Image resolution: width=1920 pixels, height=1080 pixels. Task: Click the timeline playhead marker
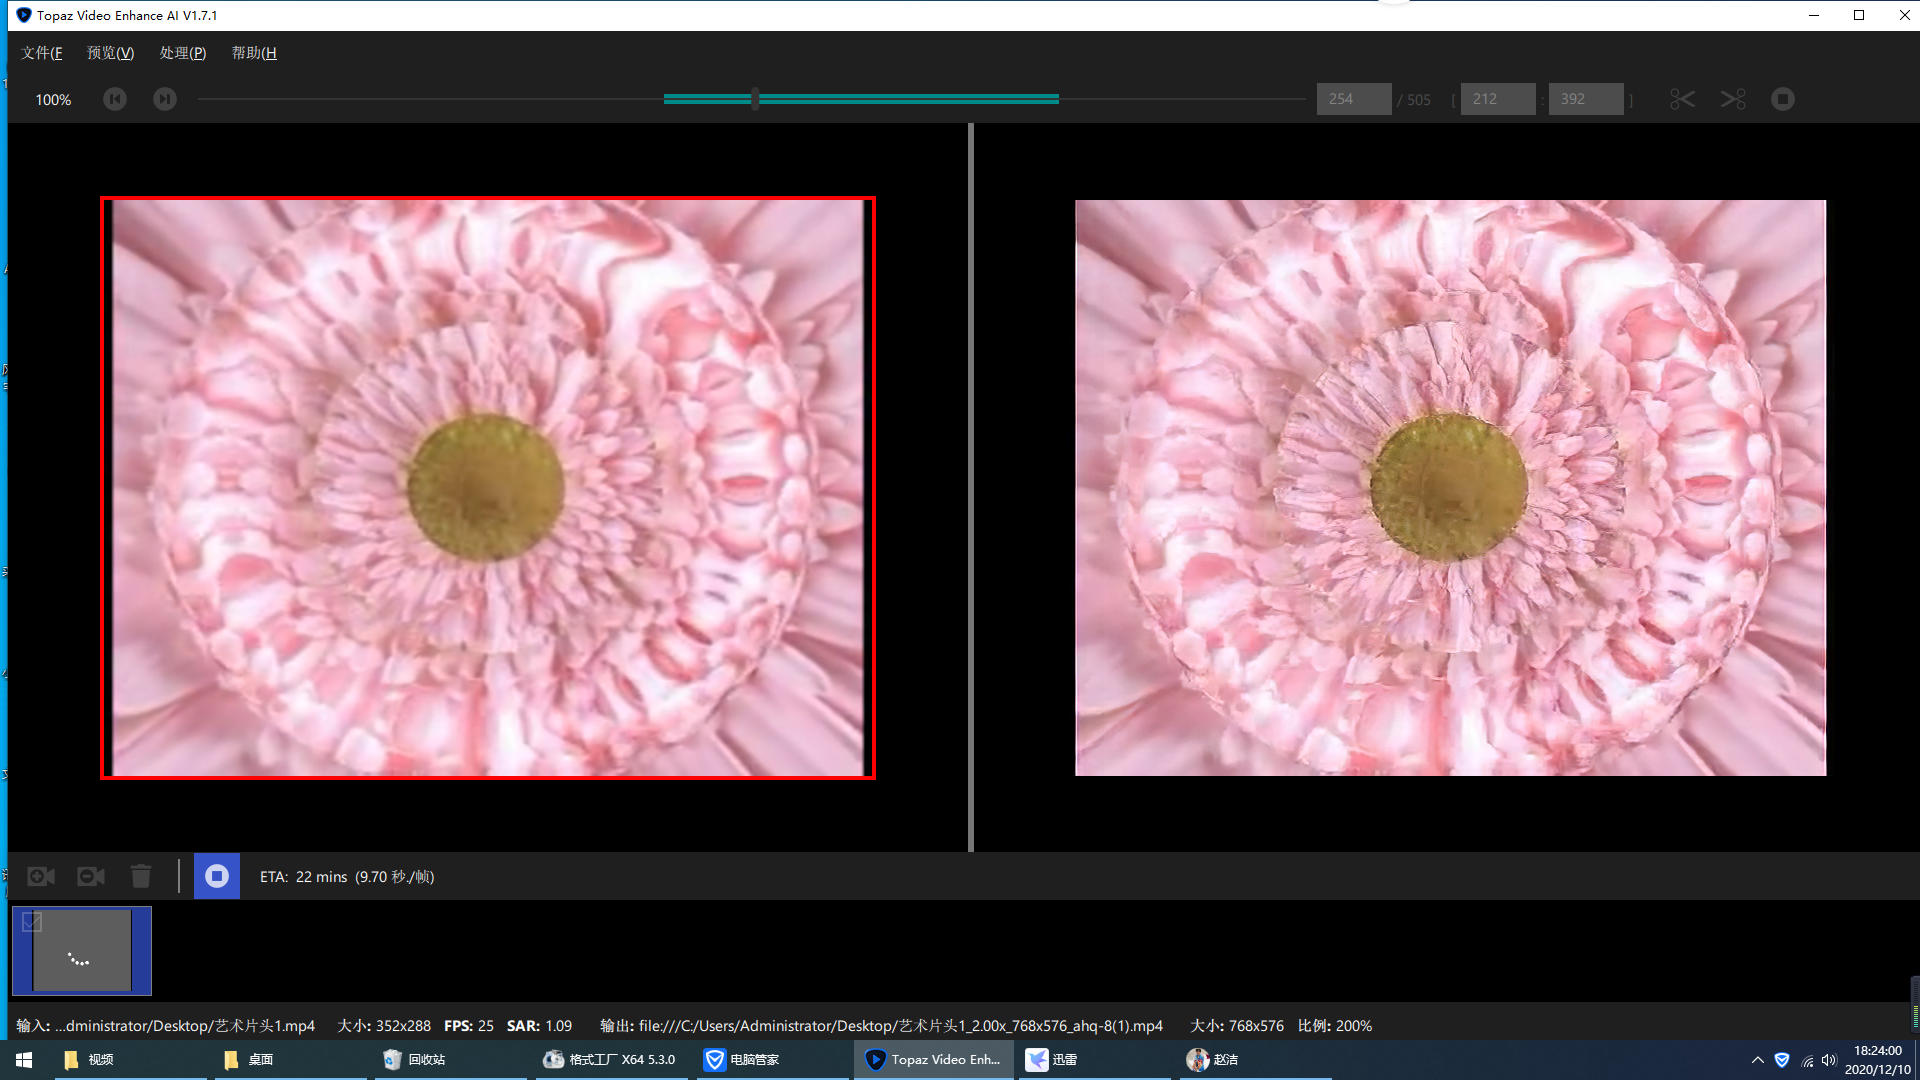755,98
